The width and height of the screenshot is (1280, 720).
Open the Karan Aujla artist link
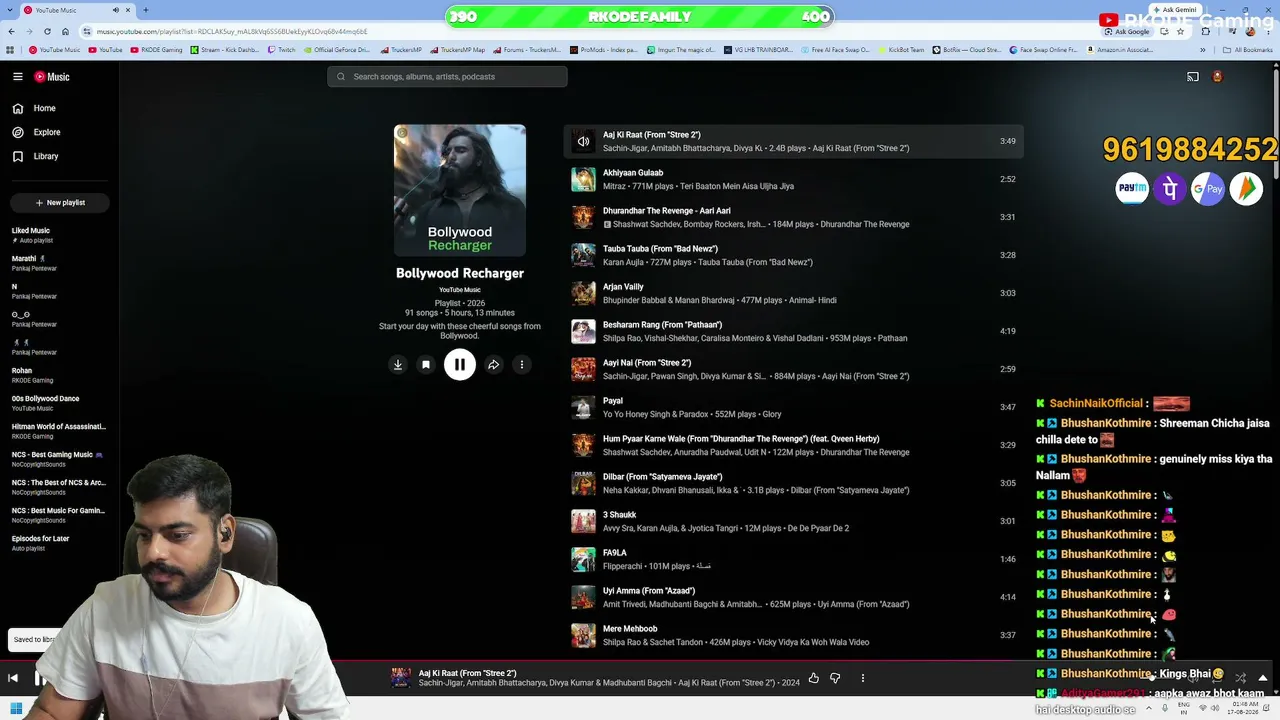tap(624, 262)
